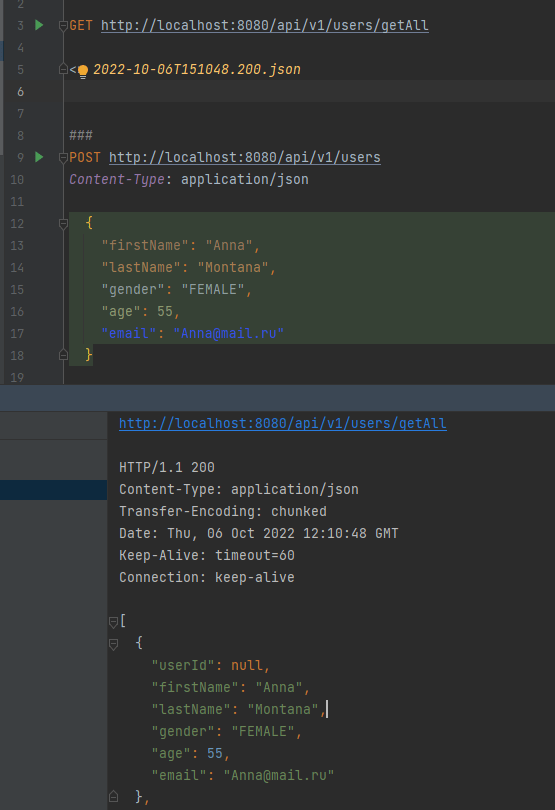The image size is (555, 810).
Task: Run the POST users request
Action: tap(39, 157)
